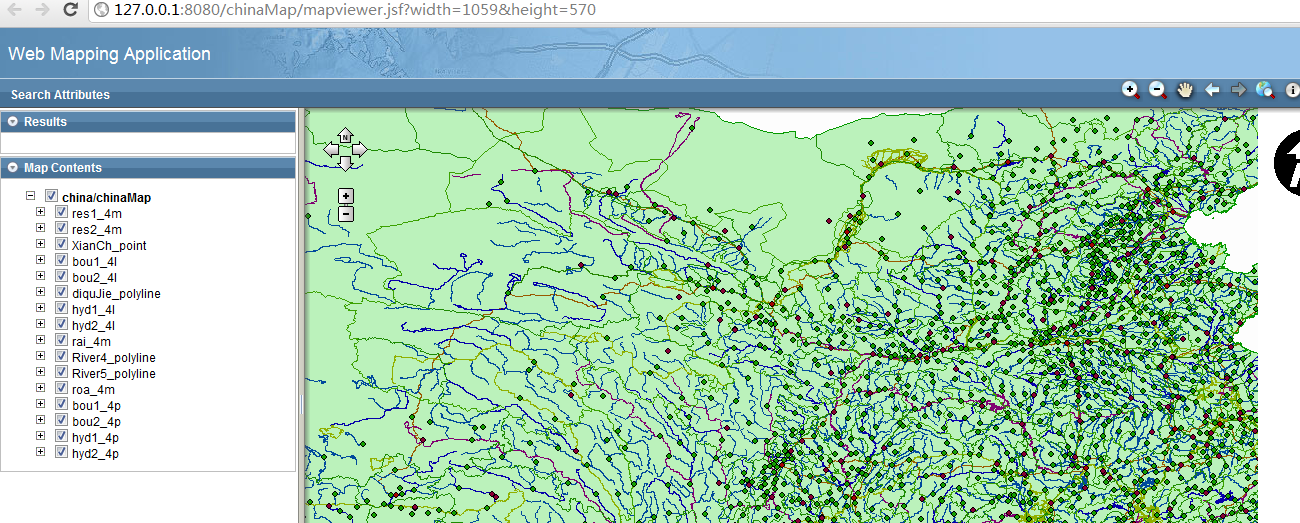Click the china/chinaMap service label
The image size is (1300, 523).
[106, 198]
